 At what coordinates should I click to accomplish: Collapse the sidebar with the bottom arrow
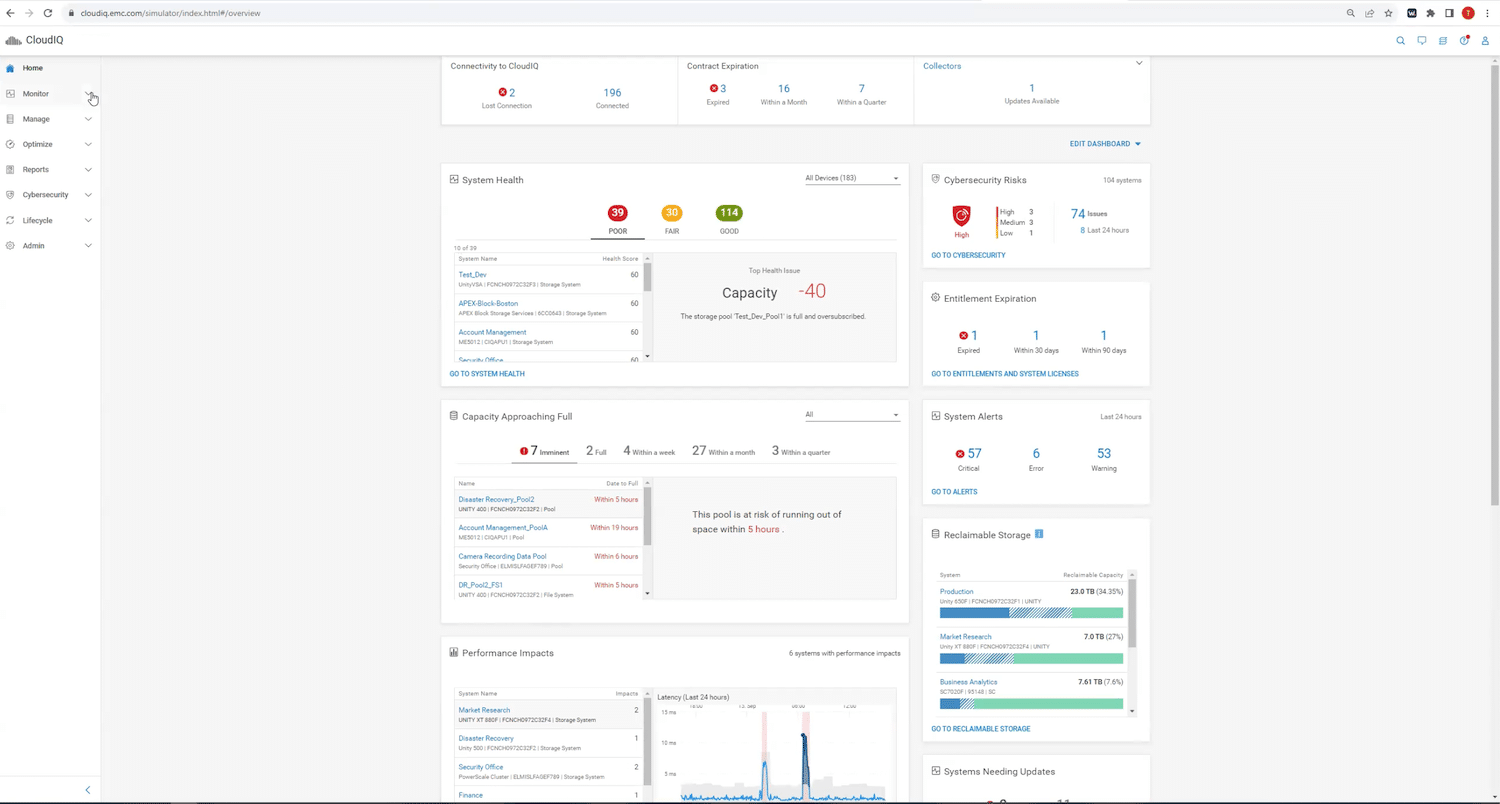[x=88, y=790]
